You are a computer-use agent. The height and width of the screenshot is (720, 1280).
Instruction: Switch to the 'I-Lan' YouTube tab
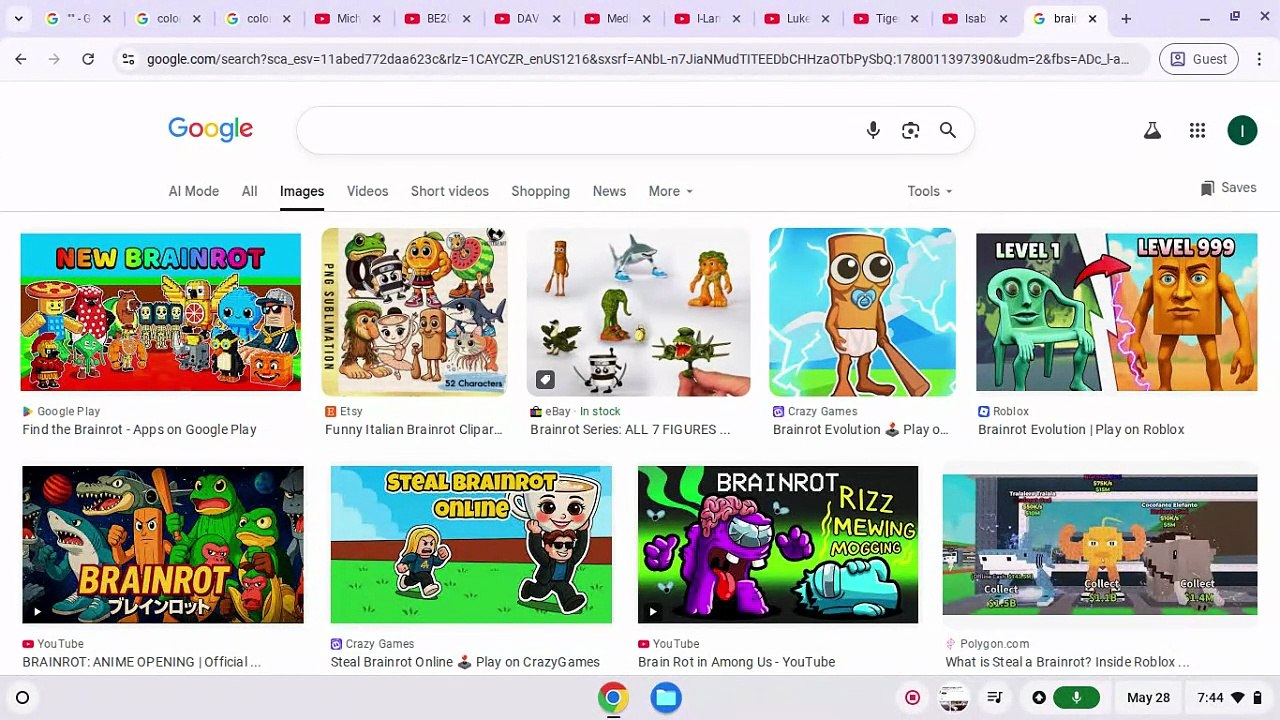point(707,18)
